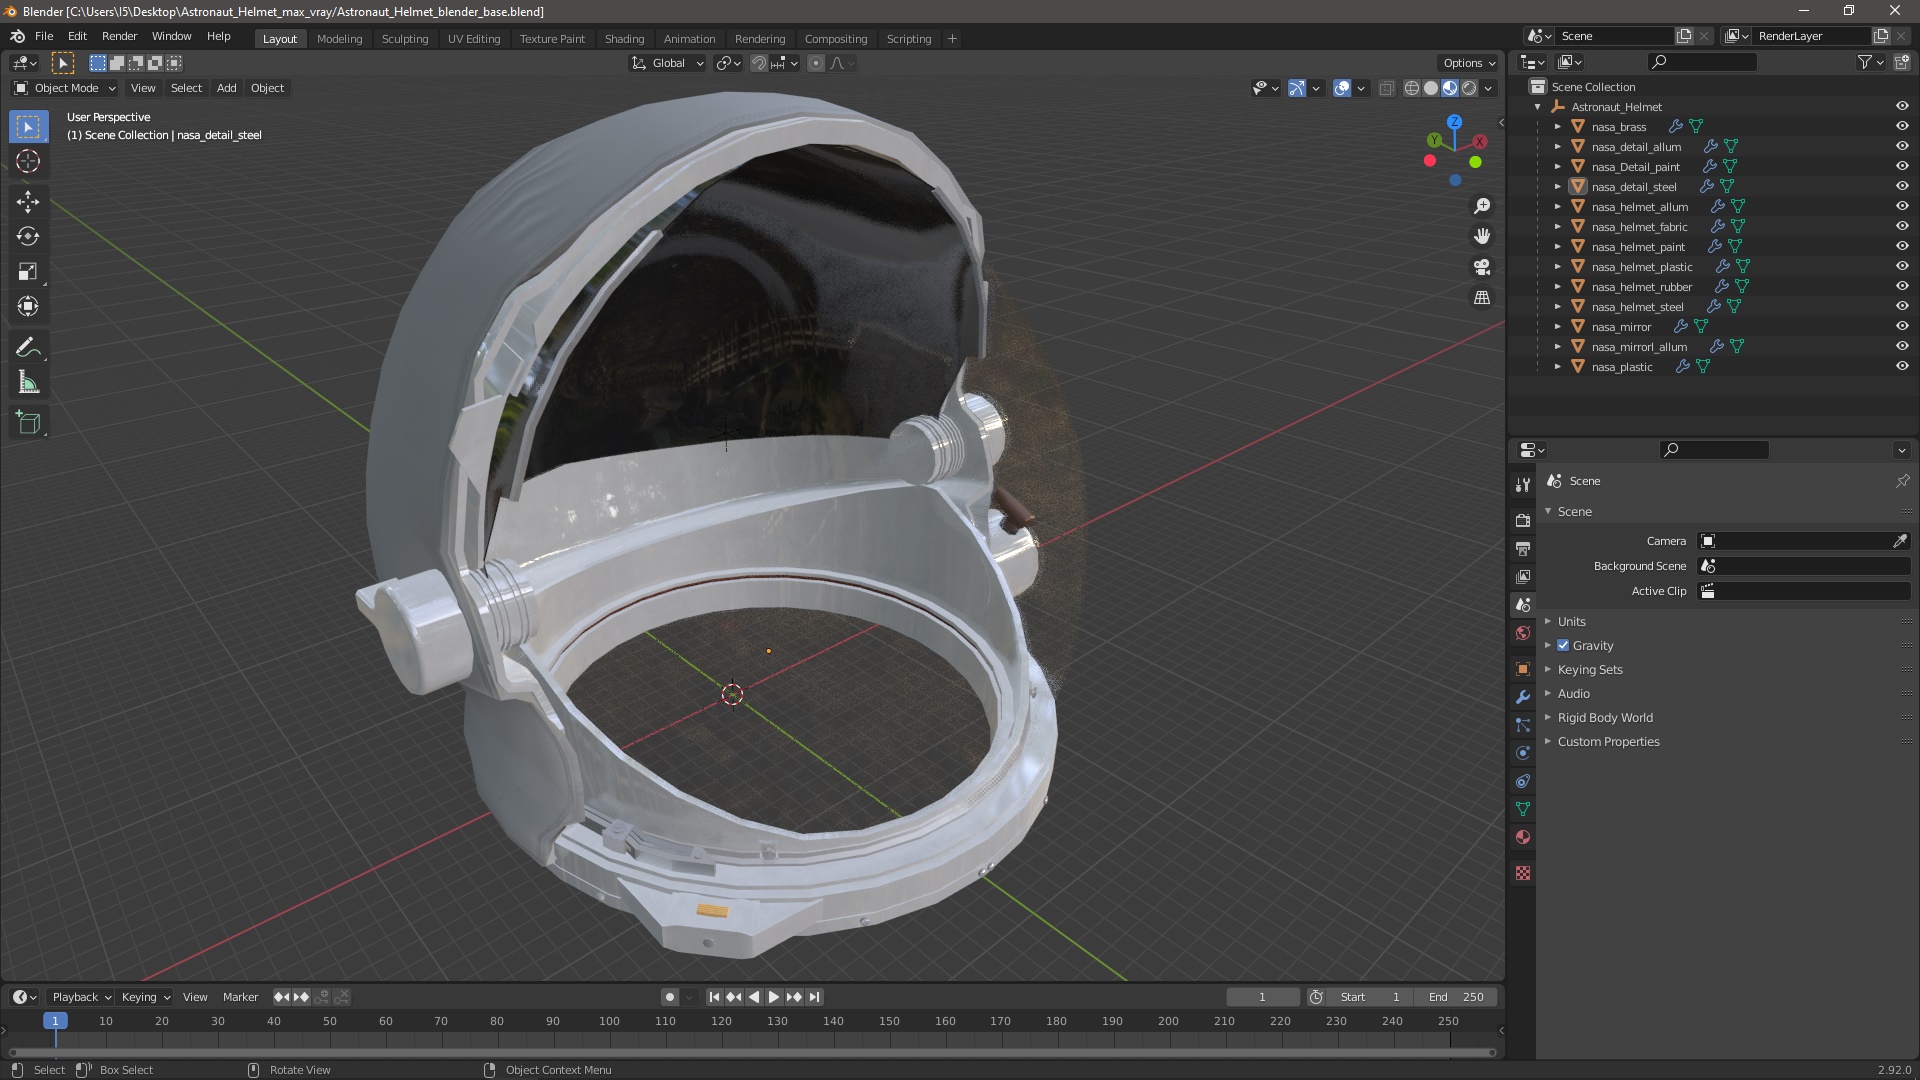Switch to the Shading workspace tab
1920x1080 pixels.
tap(624, 39)
